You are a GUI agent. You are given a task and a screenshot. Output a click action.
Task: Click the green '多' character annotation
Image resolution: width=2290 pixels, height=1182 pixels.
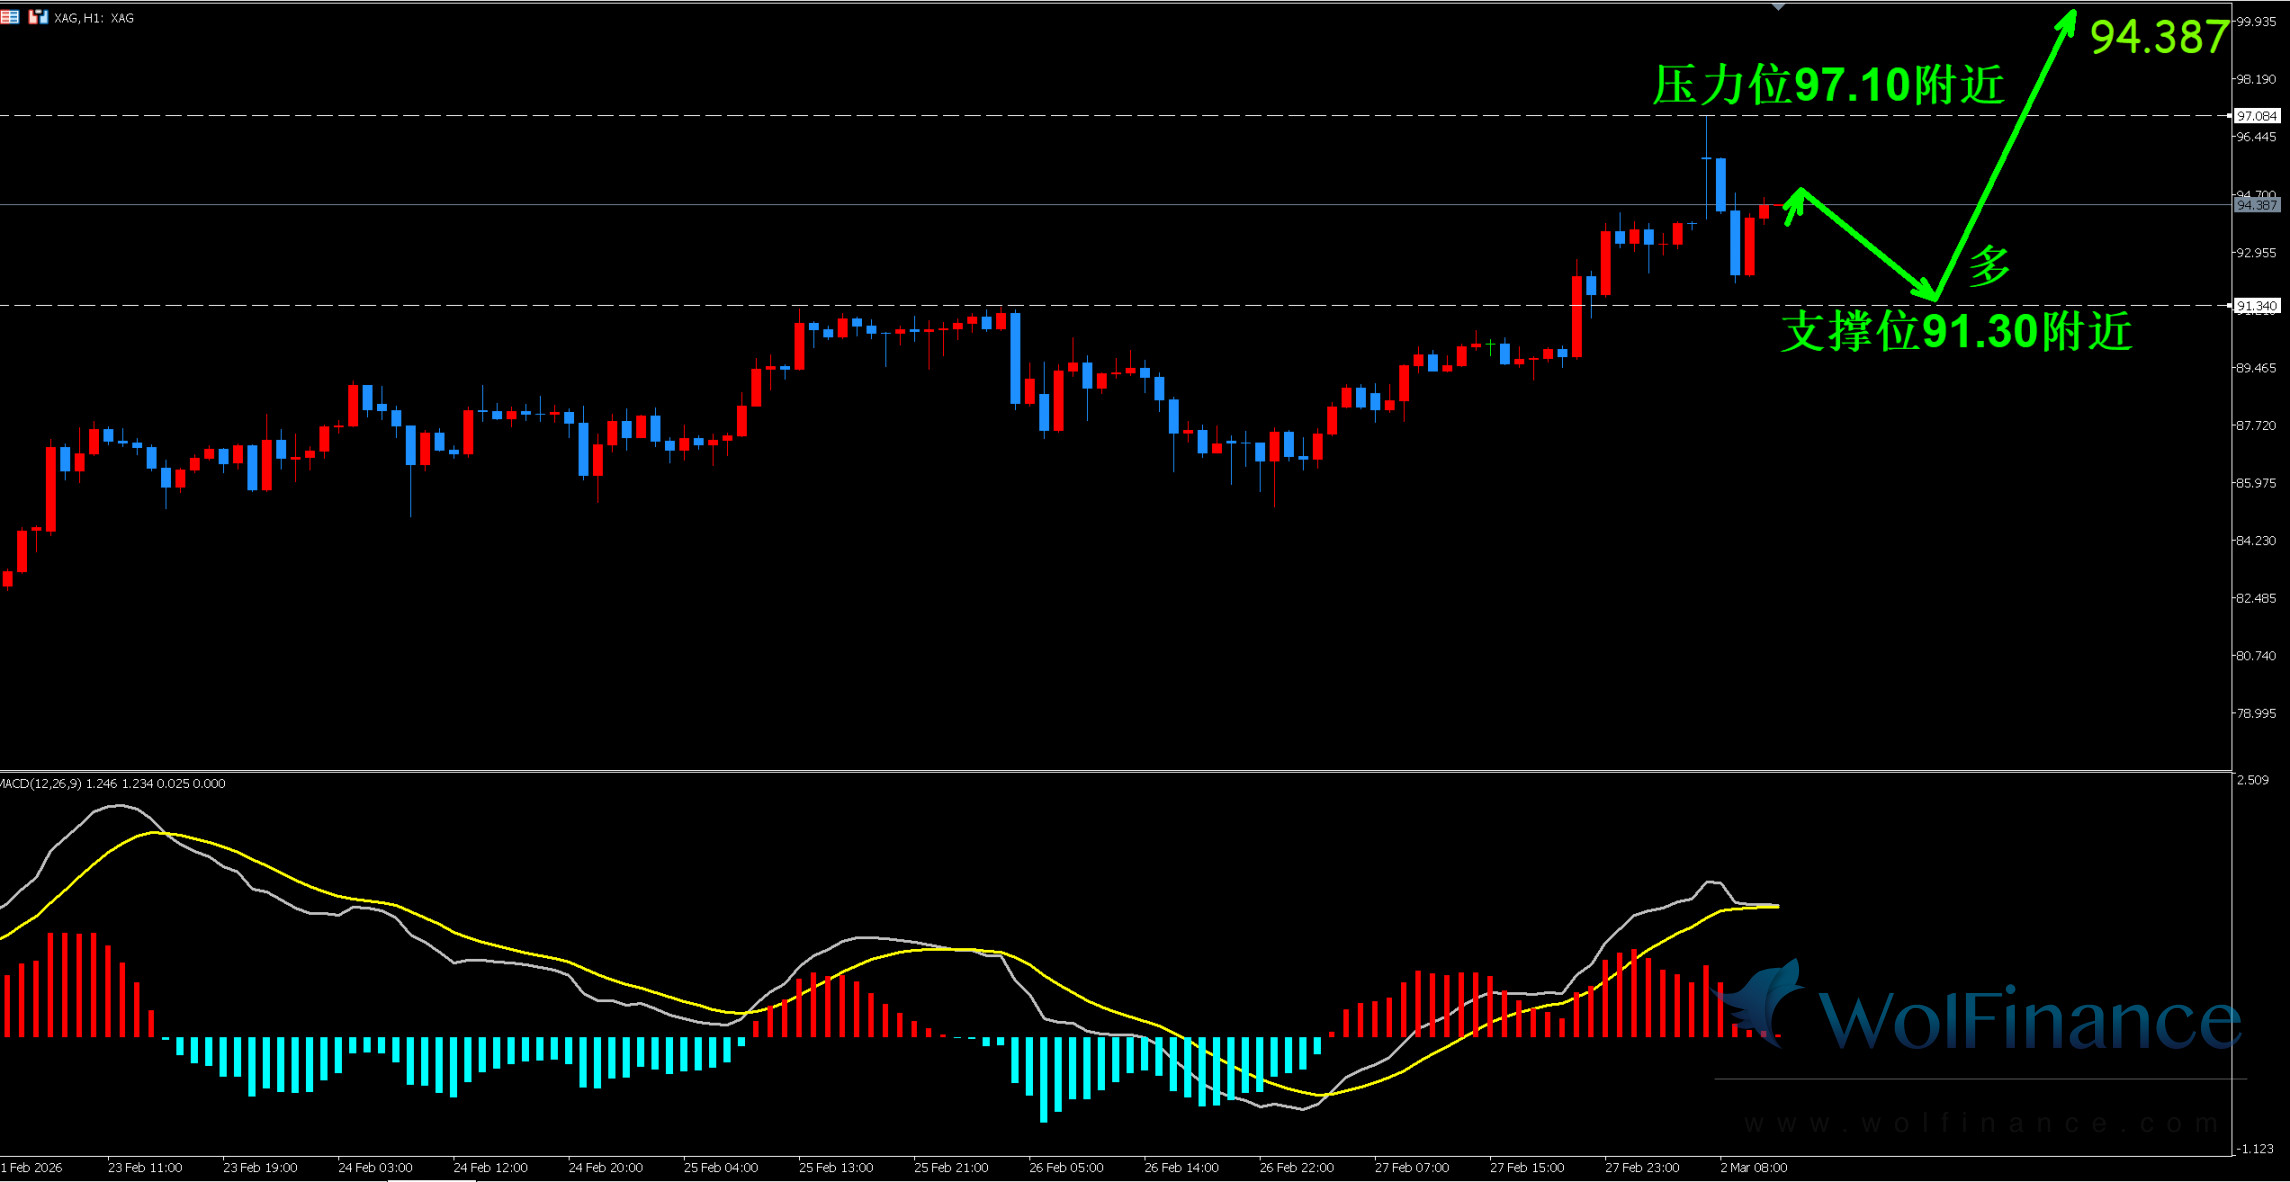point(1989,267)
